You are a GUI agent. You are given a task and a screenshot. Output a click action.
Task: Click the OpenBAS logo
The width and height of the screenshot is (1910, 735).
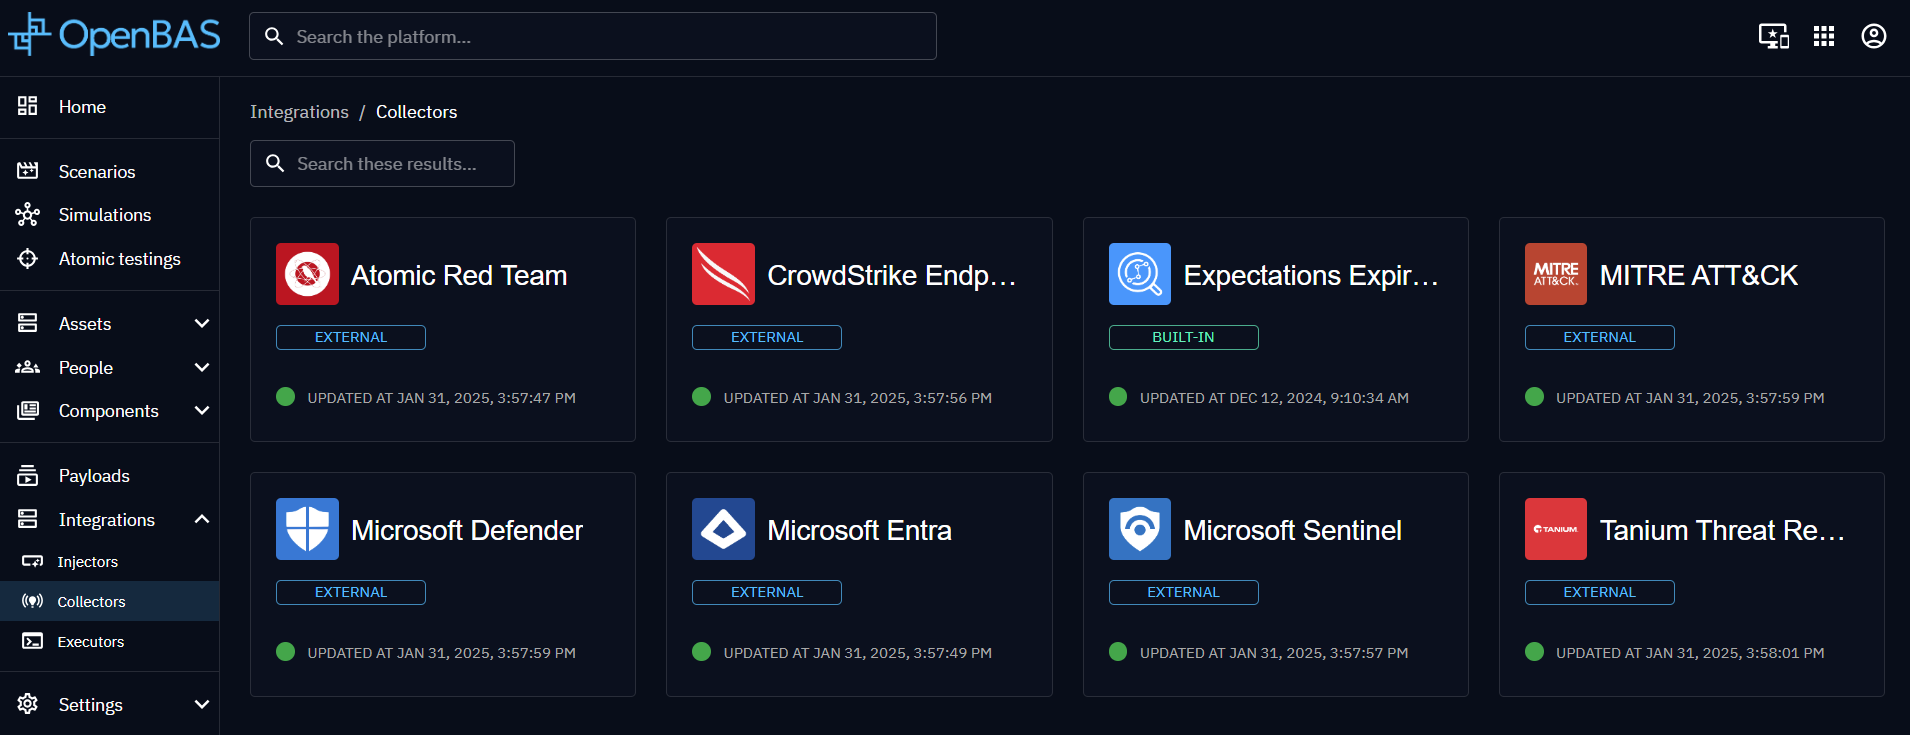tap(114, 36)
